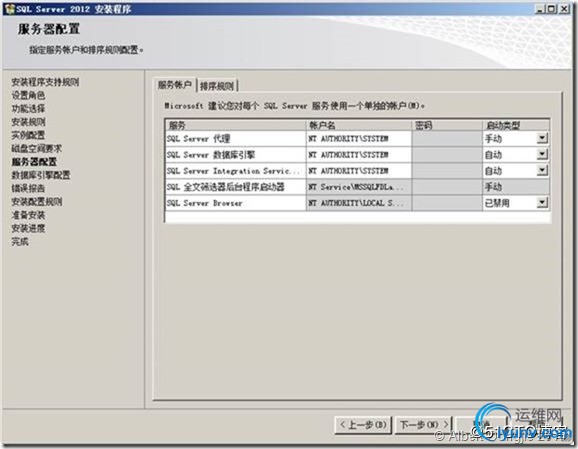This screenshot has height=449, width=578.
Task: Open startup type dropdown for SQL Server 代理
Action: (x=542, y=139)
